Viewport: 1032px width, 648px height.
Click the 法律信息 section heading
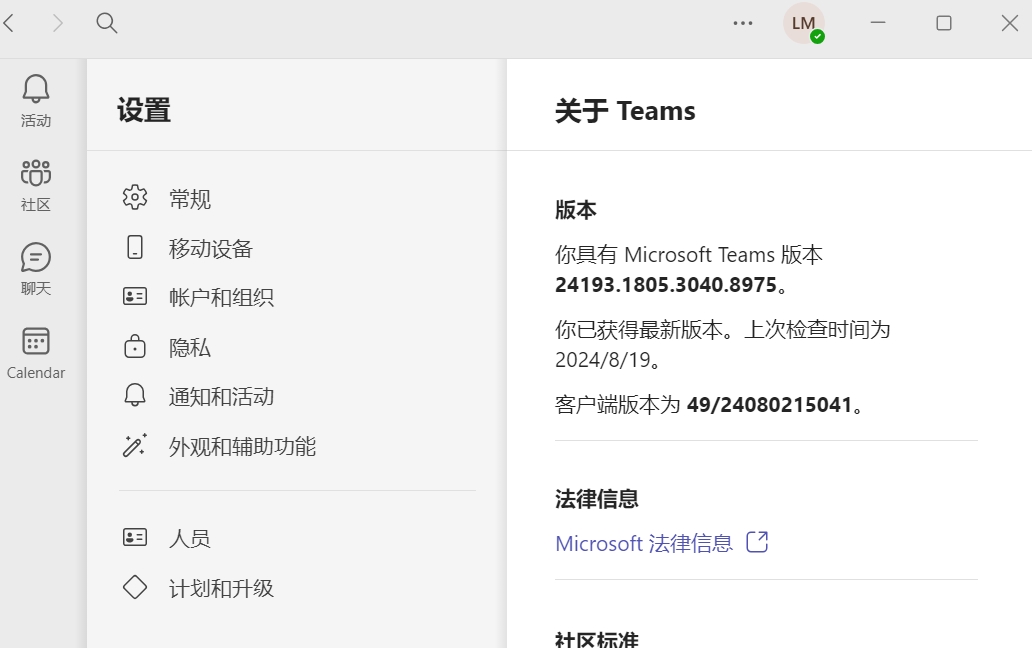(597, 499)
